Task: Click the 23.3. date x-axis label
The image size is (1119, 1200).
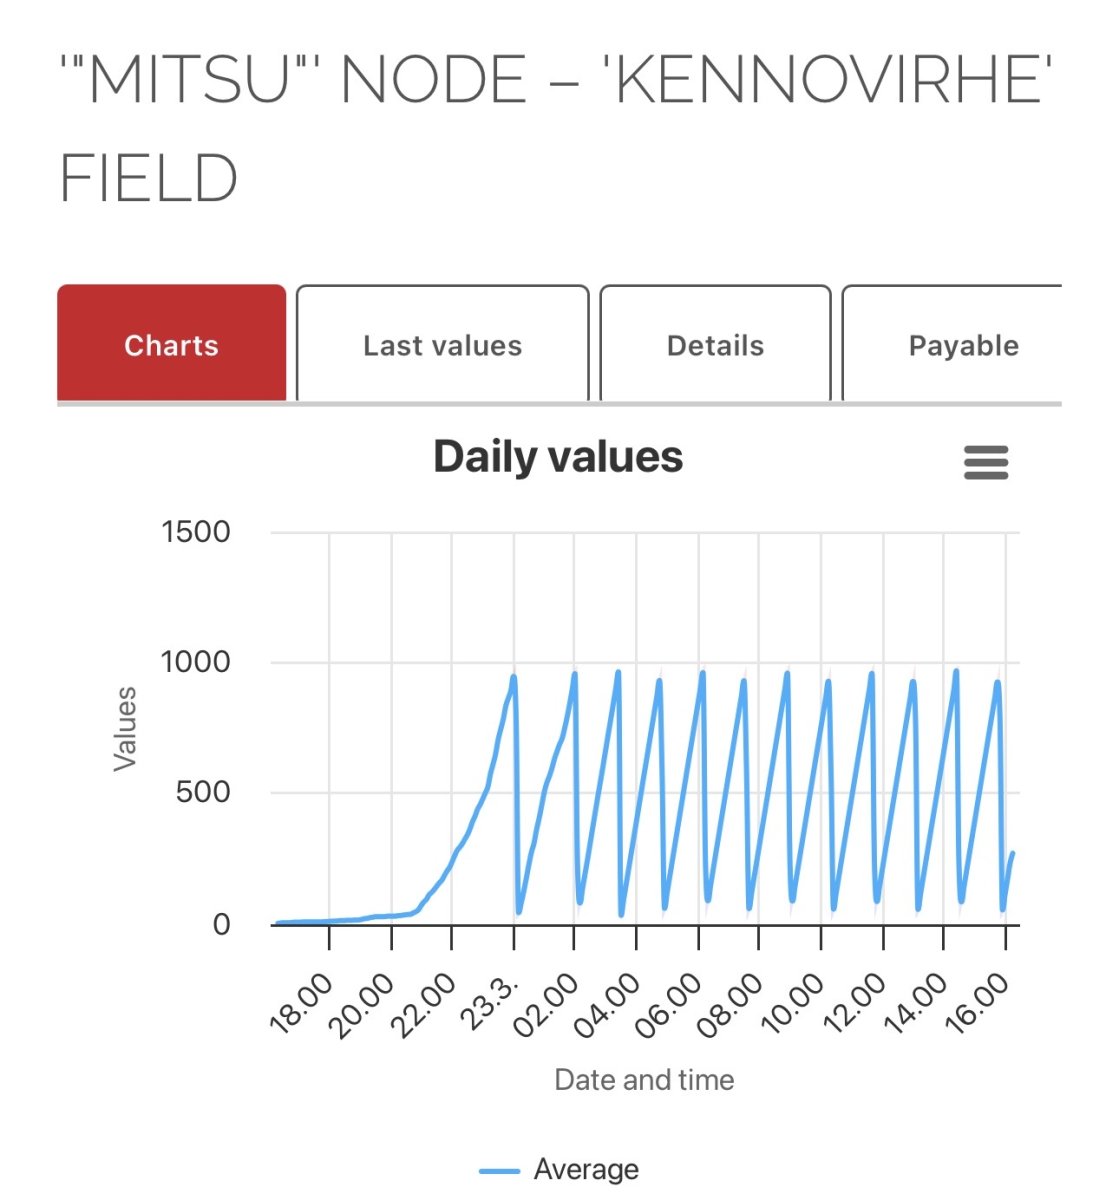Action: point(490,1002)
